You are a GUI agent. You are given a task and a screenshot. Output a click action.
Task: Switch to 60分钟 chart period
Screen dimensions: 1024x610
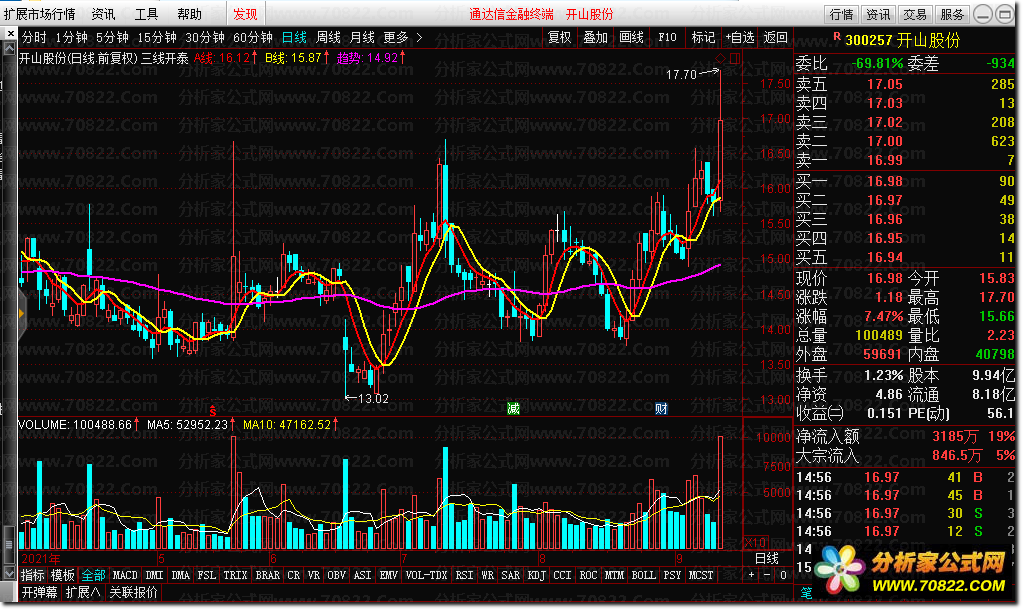point(253,37)
